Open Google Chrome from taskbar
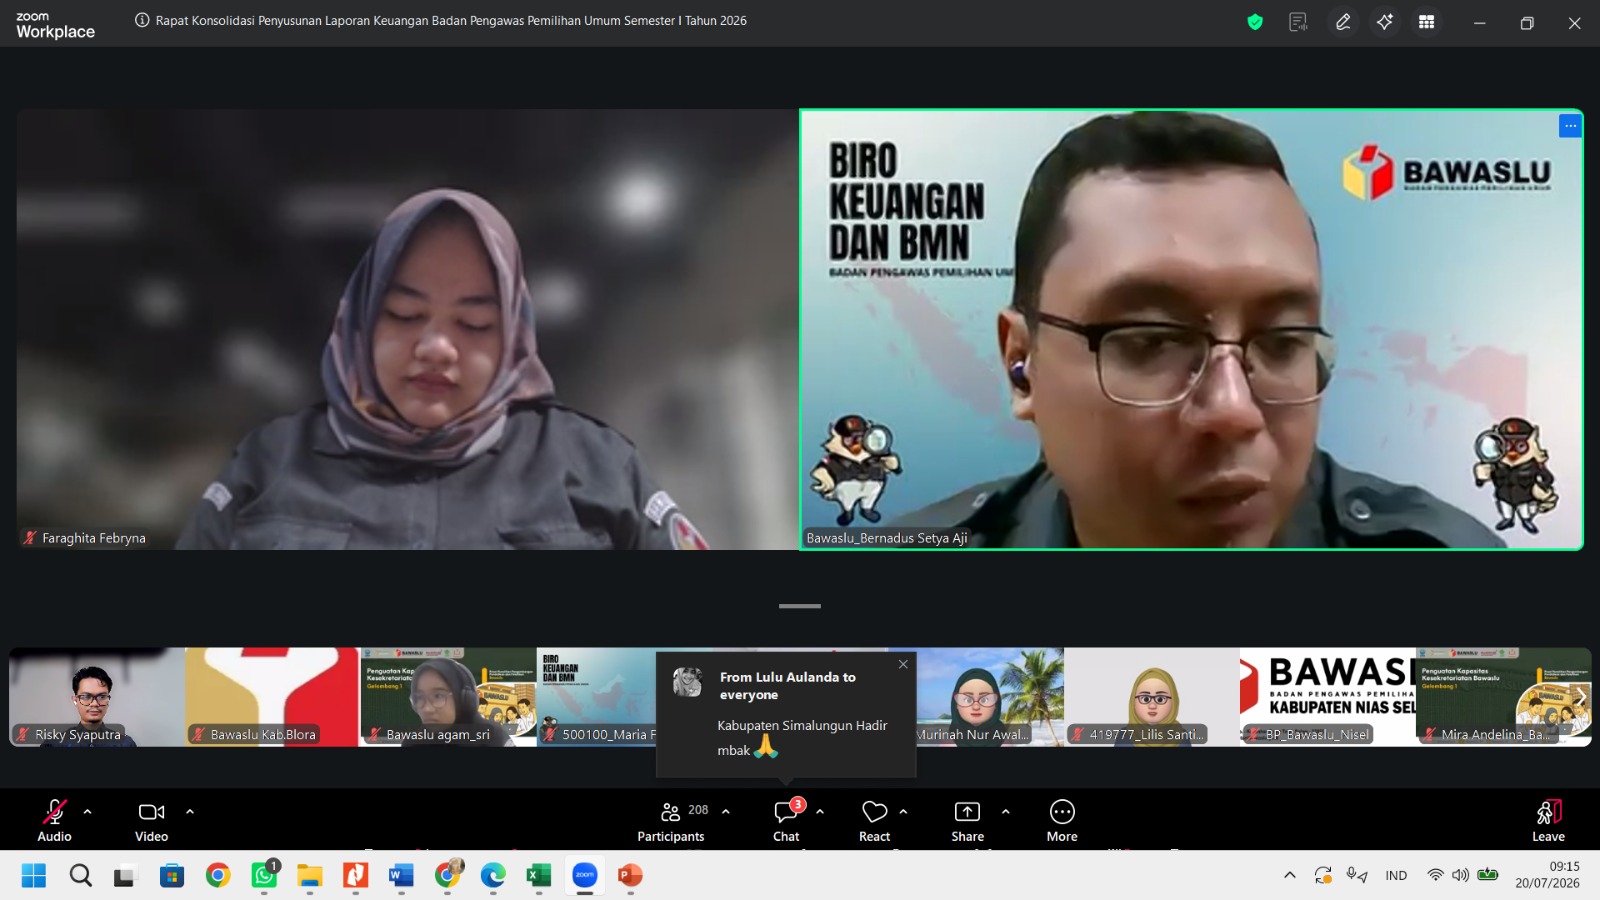This screenshot has width=1600, height=900. click(218, 876)
